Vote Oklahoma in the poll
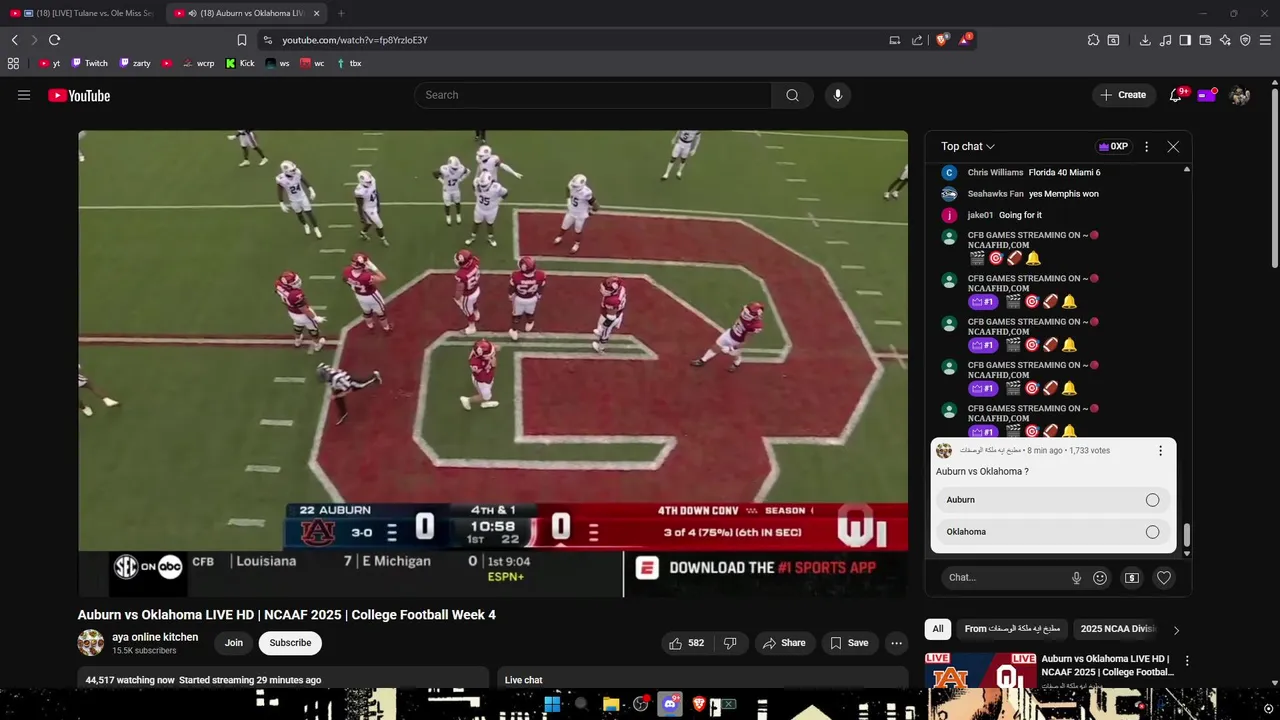Screen dimensions: 1280x720 pyautogui.click(x=1053, y=532)
